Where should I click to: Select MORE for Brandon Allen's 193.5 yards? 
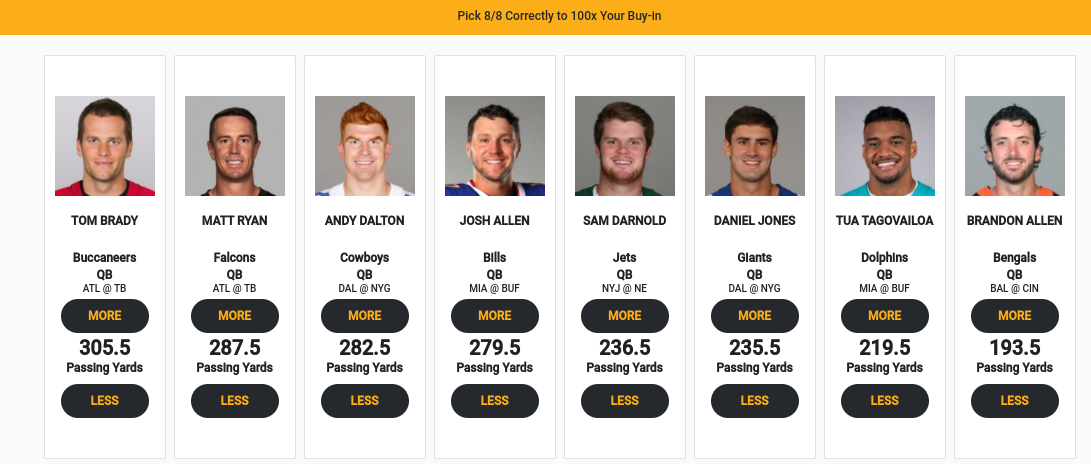pos(1015,315)
